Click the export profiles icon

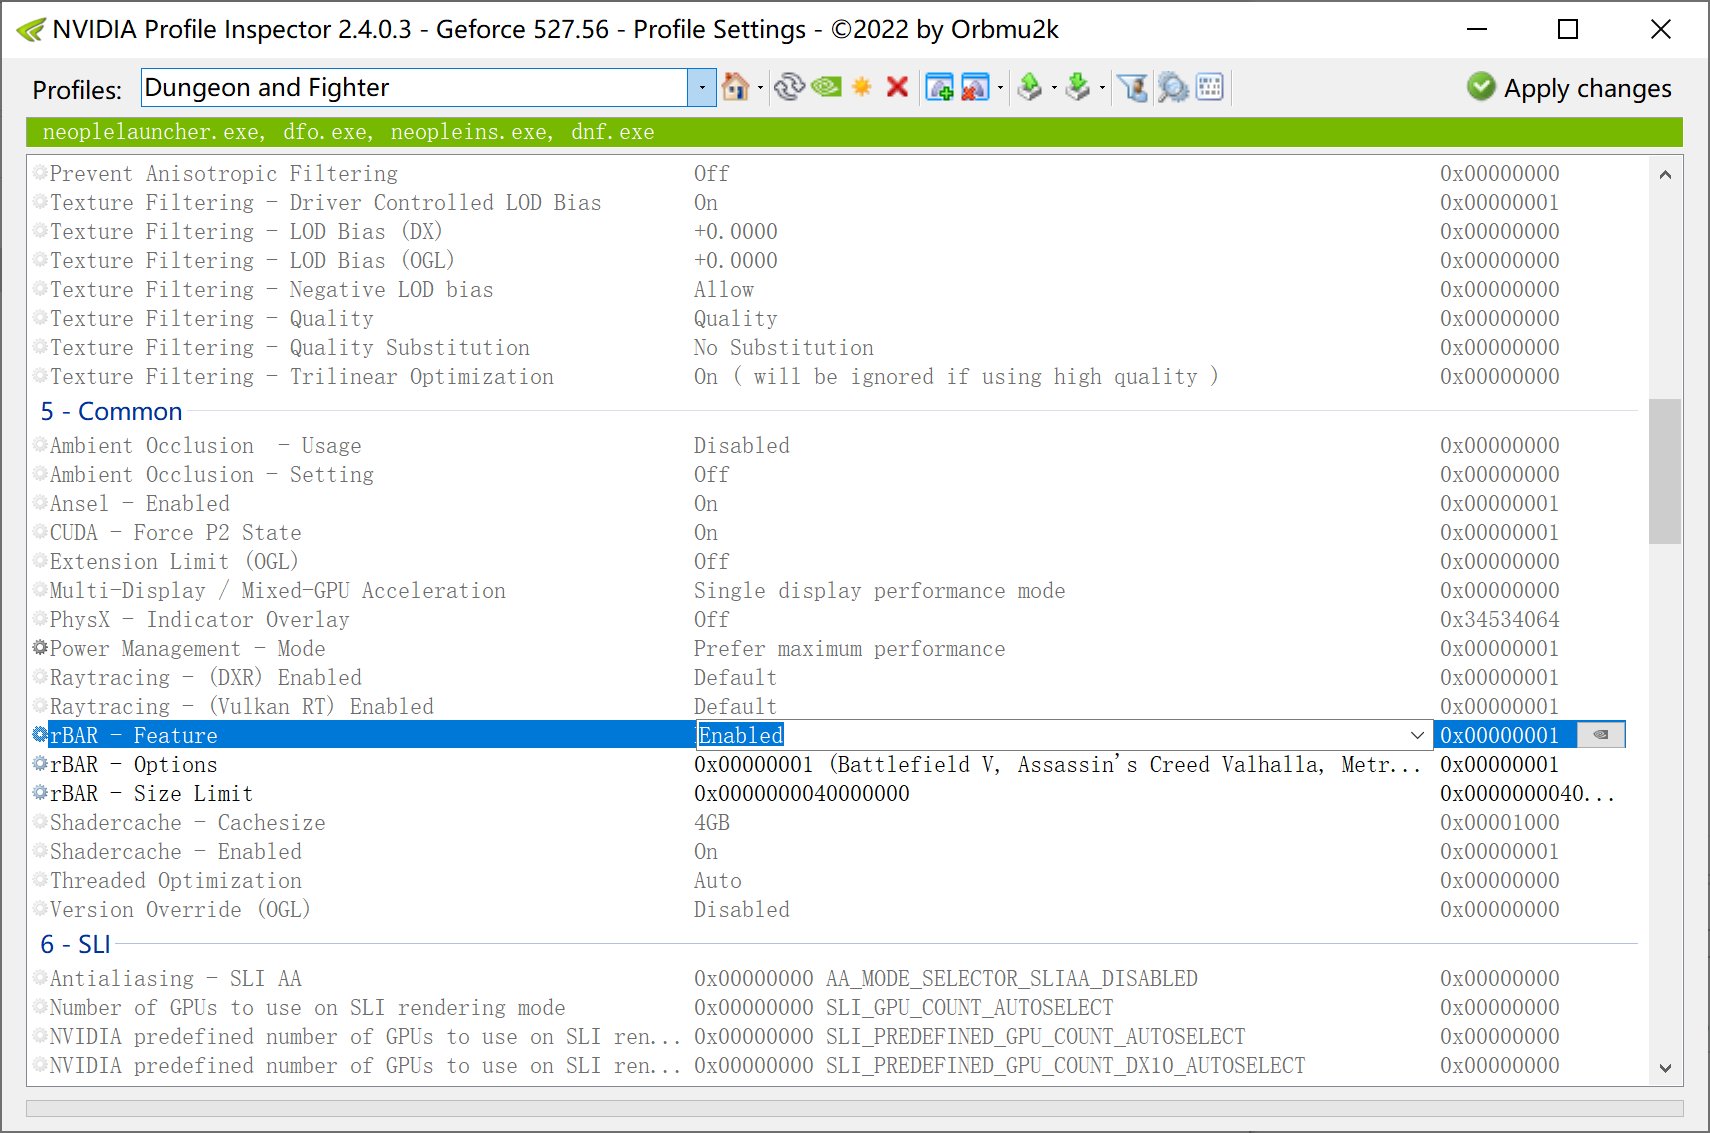click(1030, 88)
